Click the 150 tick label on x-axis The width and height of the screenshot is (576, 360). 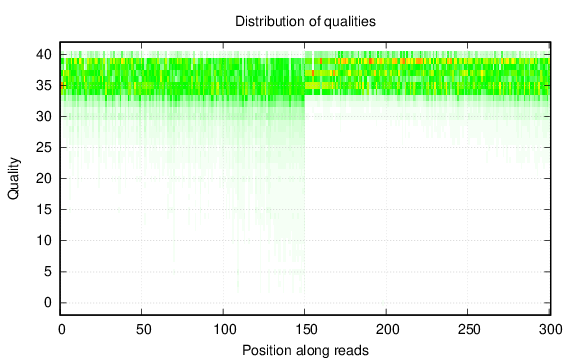pyautogui.click(x=306, y=330)
